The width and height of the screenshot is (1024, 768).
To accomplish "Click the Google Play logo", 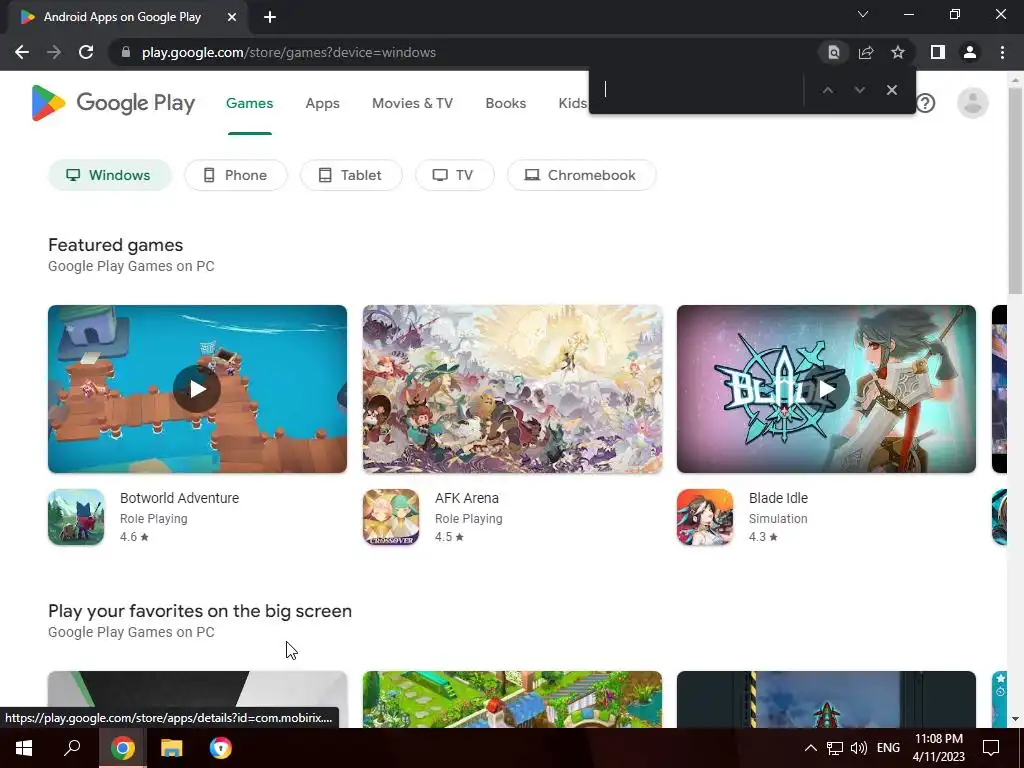I will (x=113, y=103).
